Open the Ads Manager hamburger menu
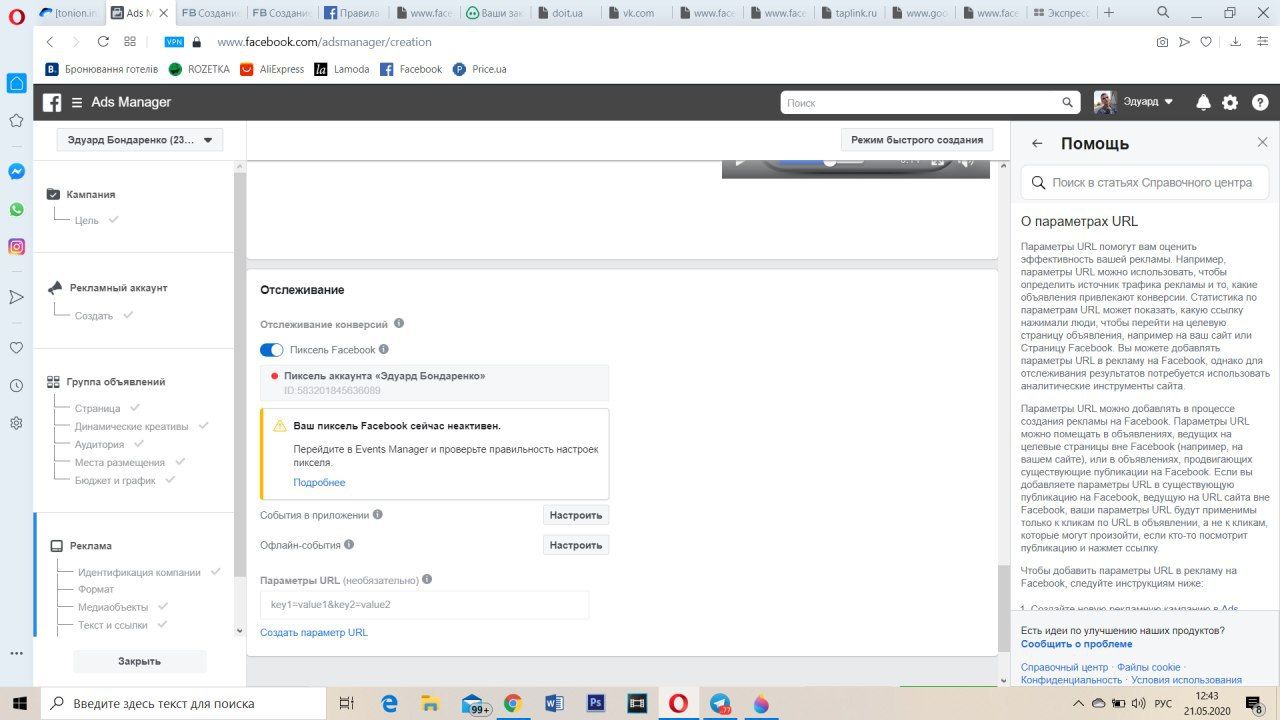The width and height of the screenshot is (1280, 720). point(77,102)
